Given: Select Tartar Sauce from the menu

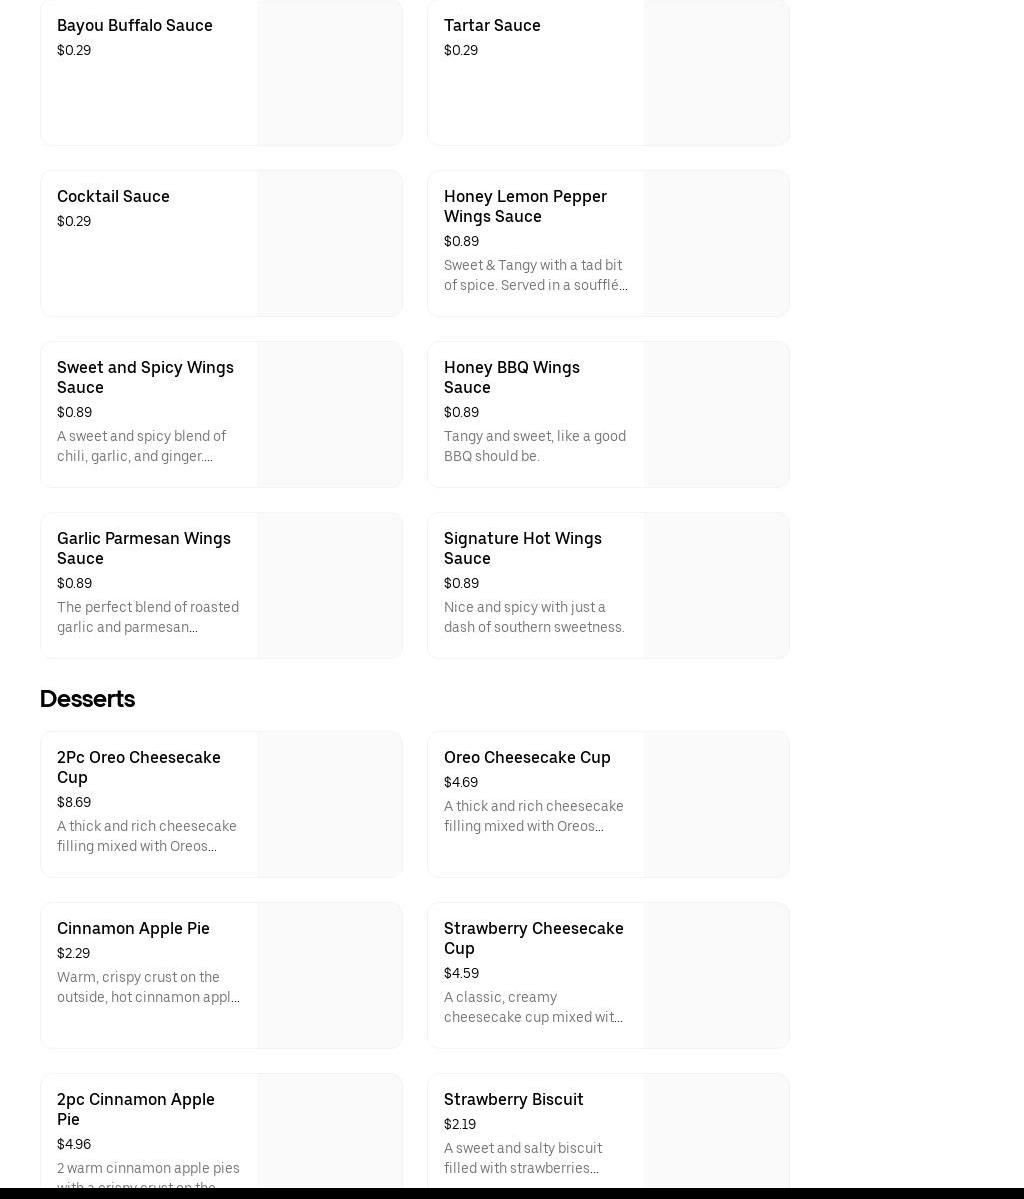Looking at the screenshot, I should (492, 26).
